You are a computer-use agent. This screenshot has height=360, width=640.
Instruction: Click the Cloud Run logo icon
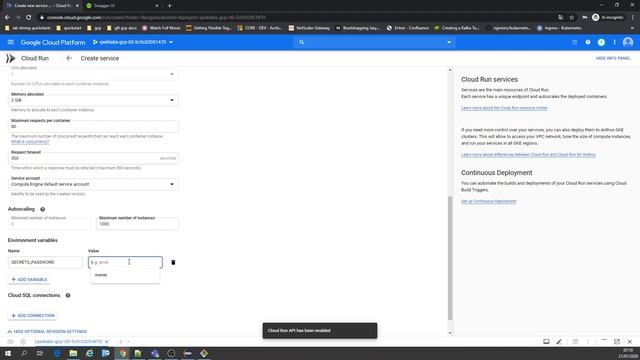click(11, 58)
